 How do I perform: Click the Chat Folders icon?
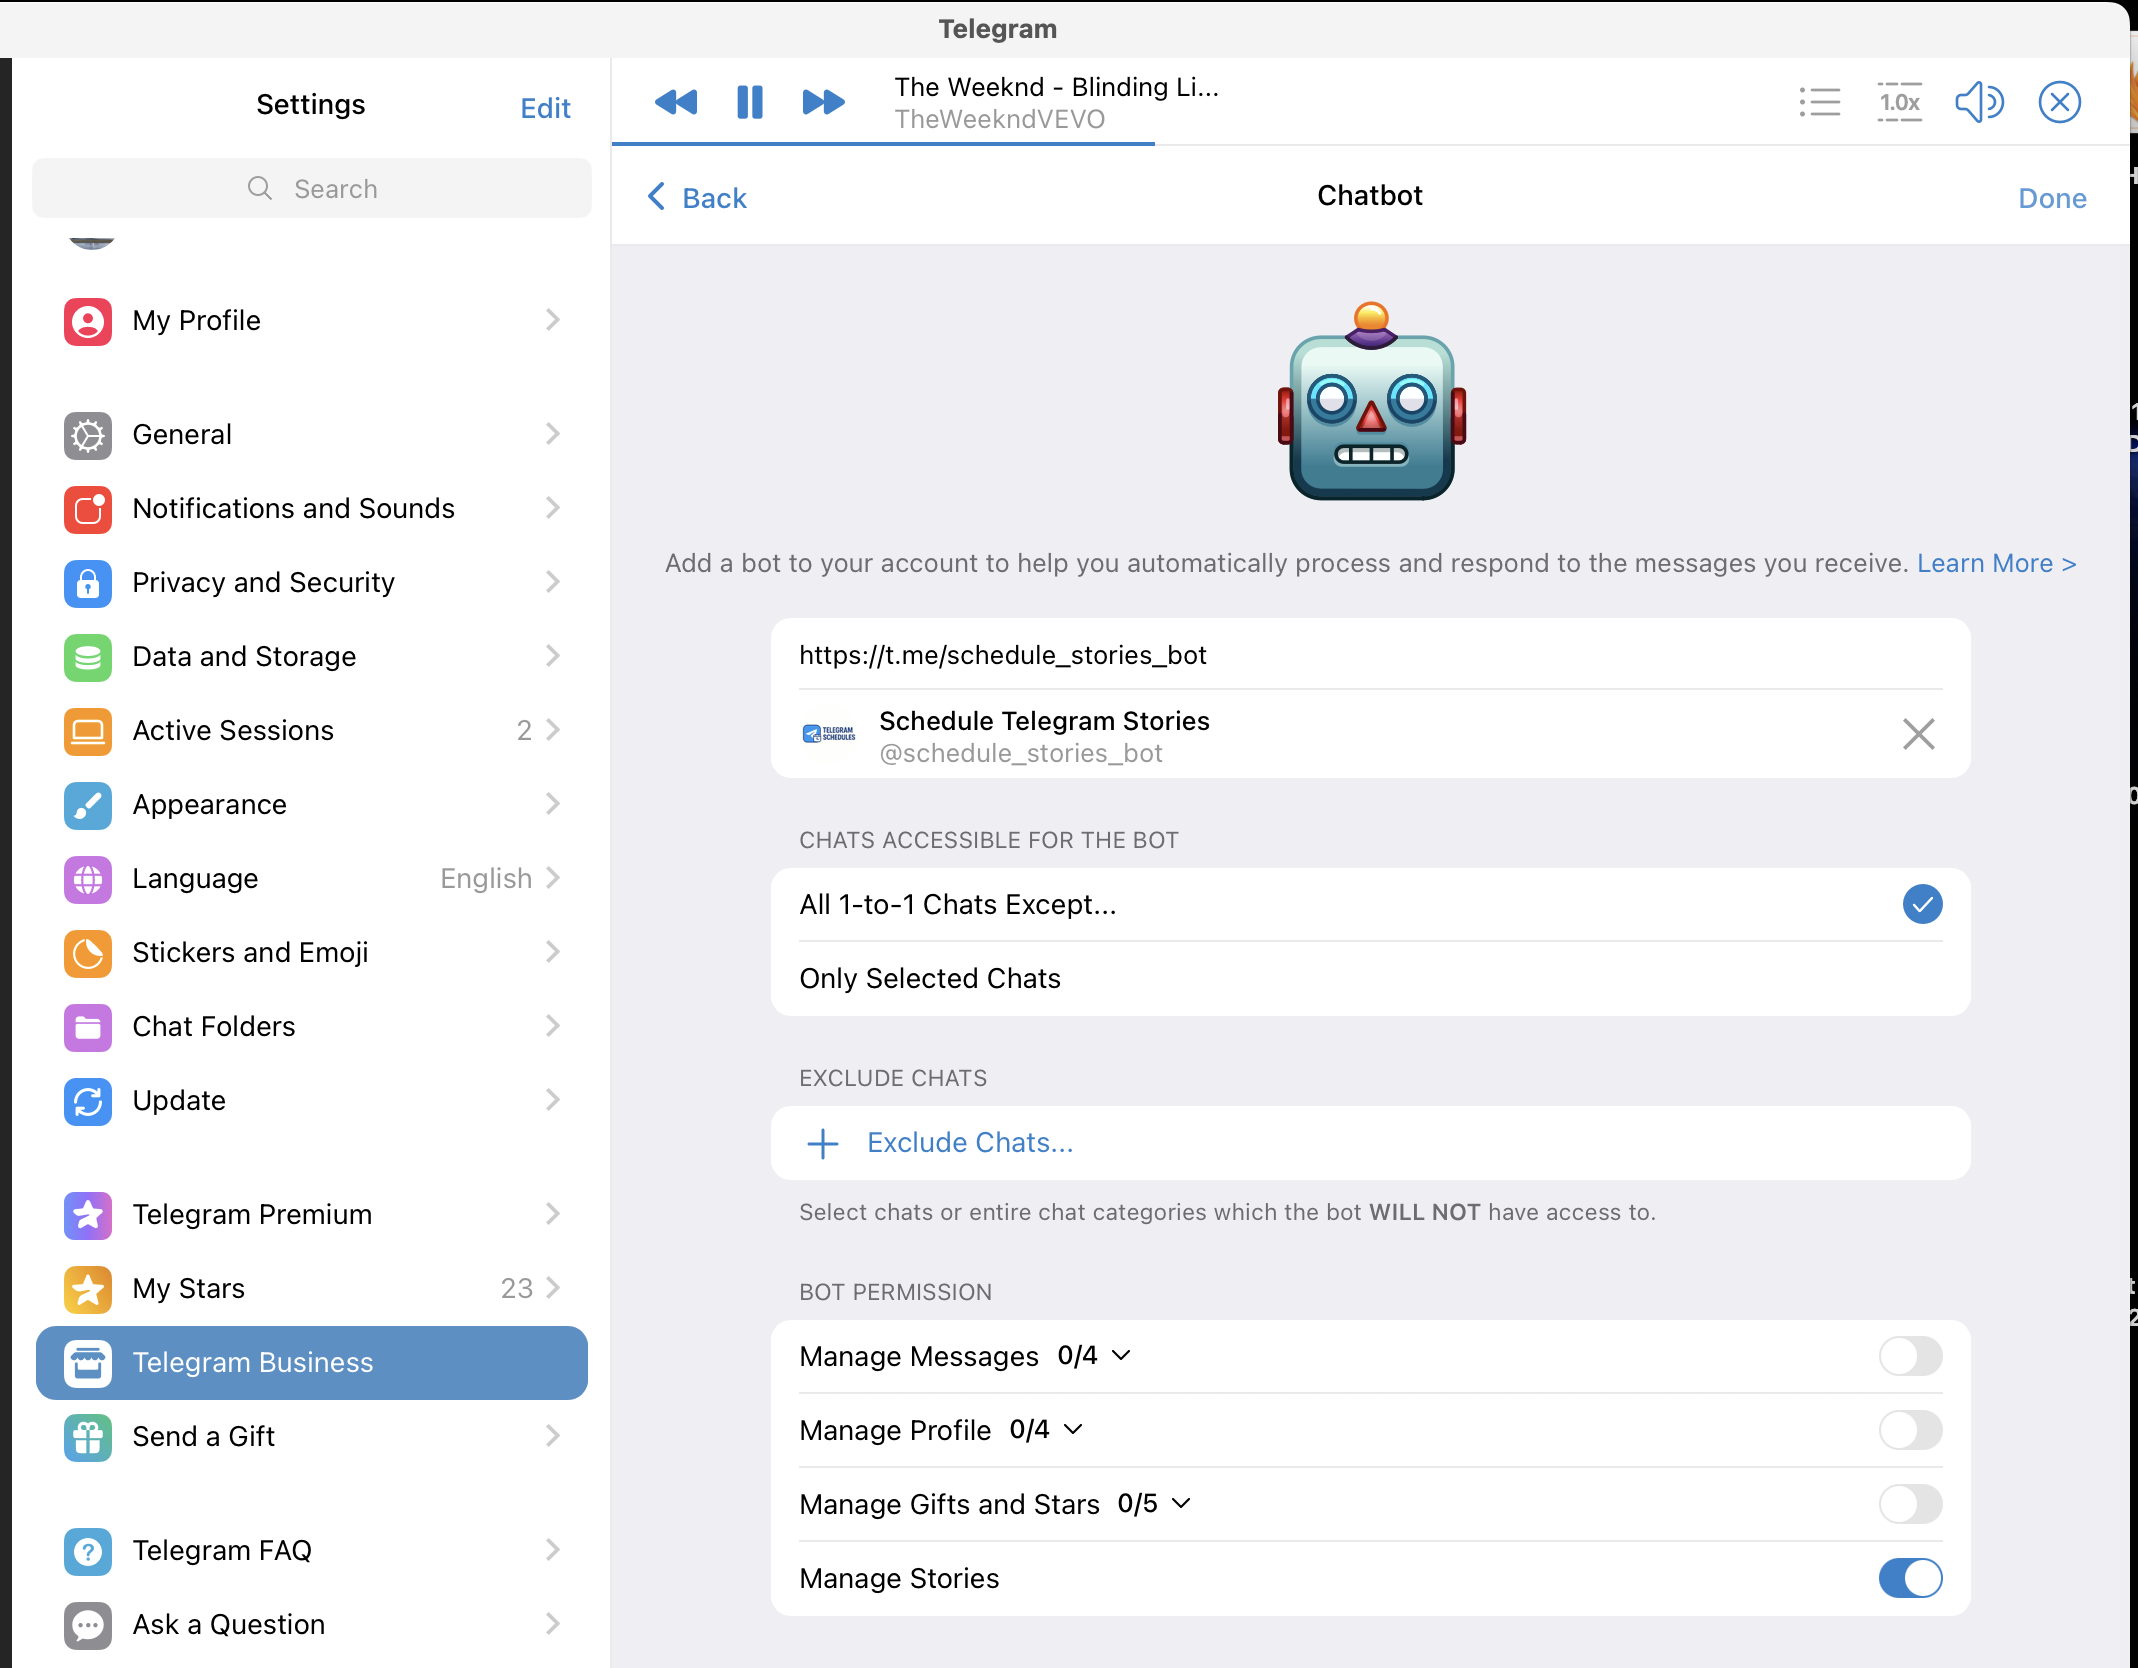point(88,1027)
